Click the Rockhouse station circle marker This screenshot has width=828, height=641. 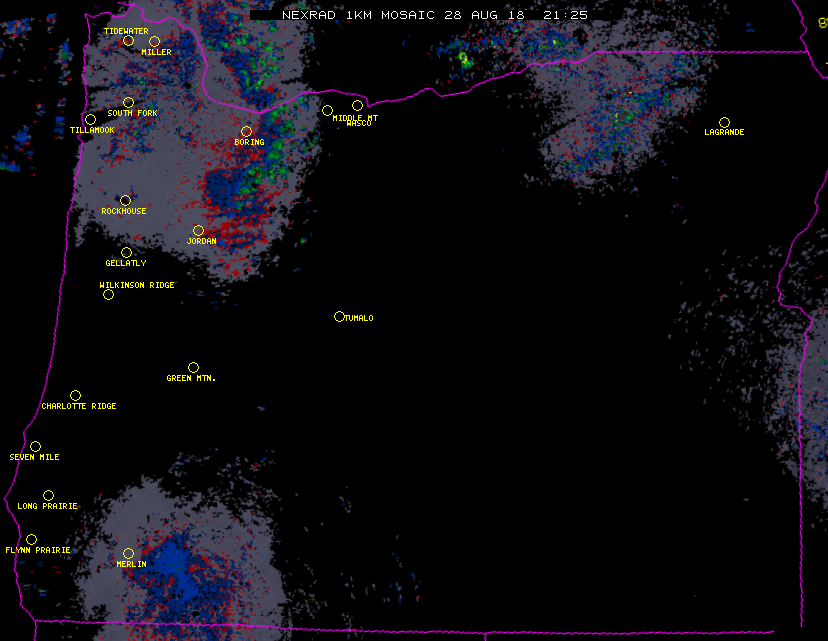125,200
